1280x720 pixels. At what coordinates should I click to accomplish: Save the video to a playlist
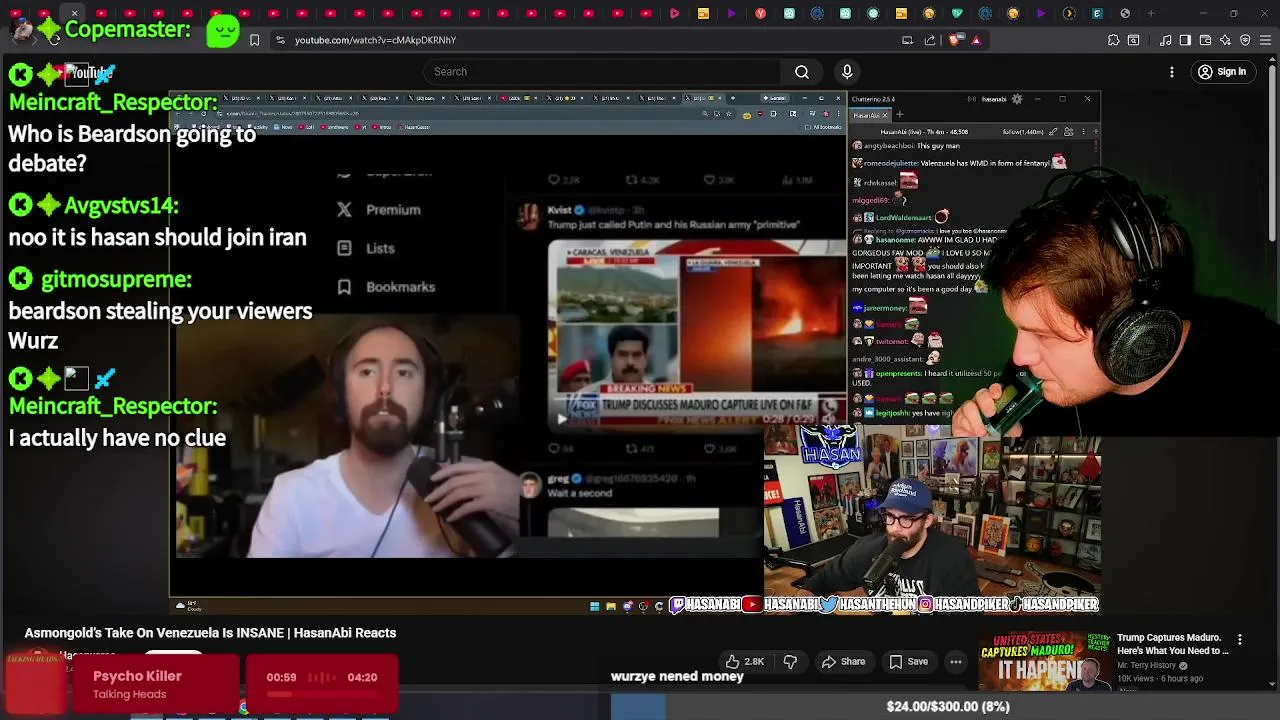coord(908,661)
